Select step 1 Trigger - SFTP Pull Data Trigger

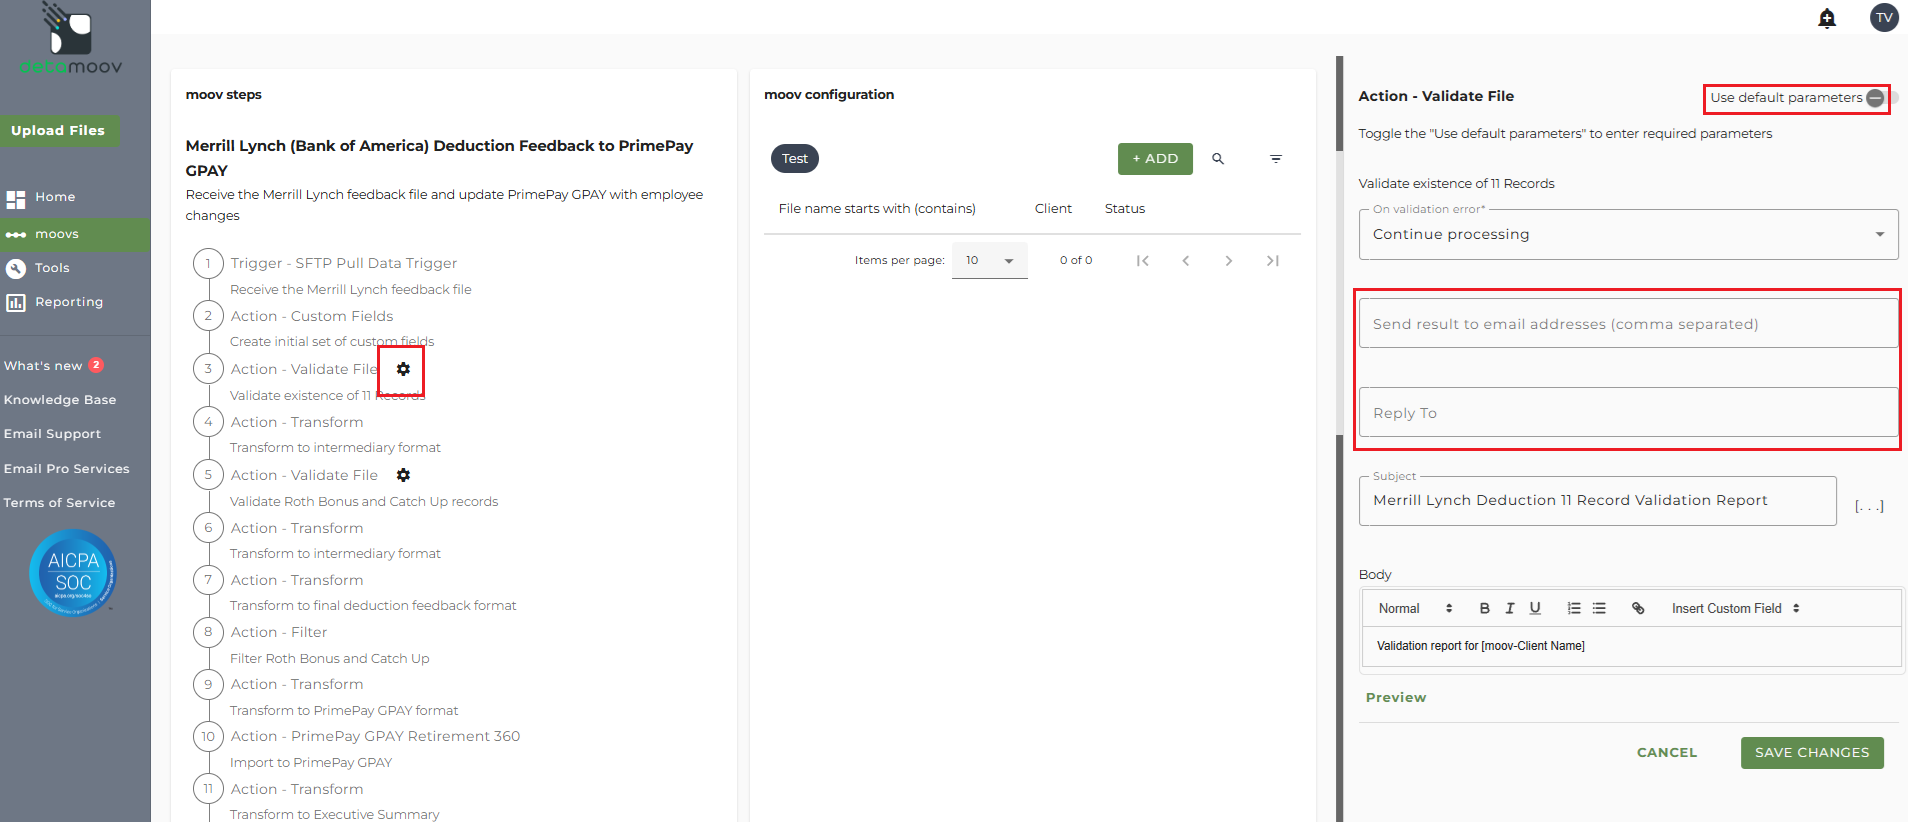[343, 263]
